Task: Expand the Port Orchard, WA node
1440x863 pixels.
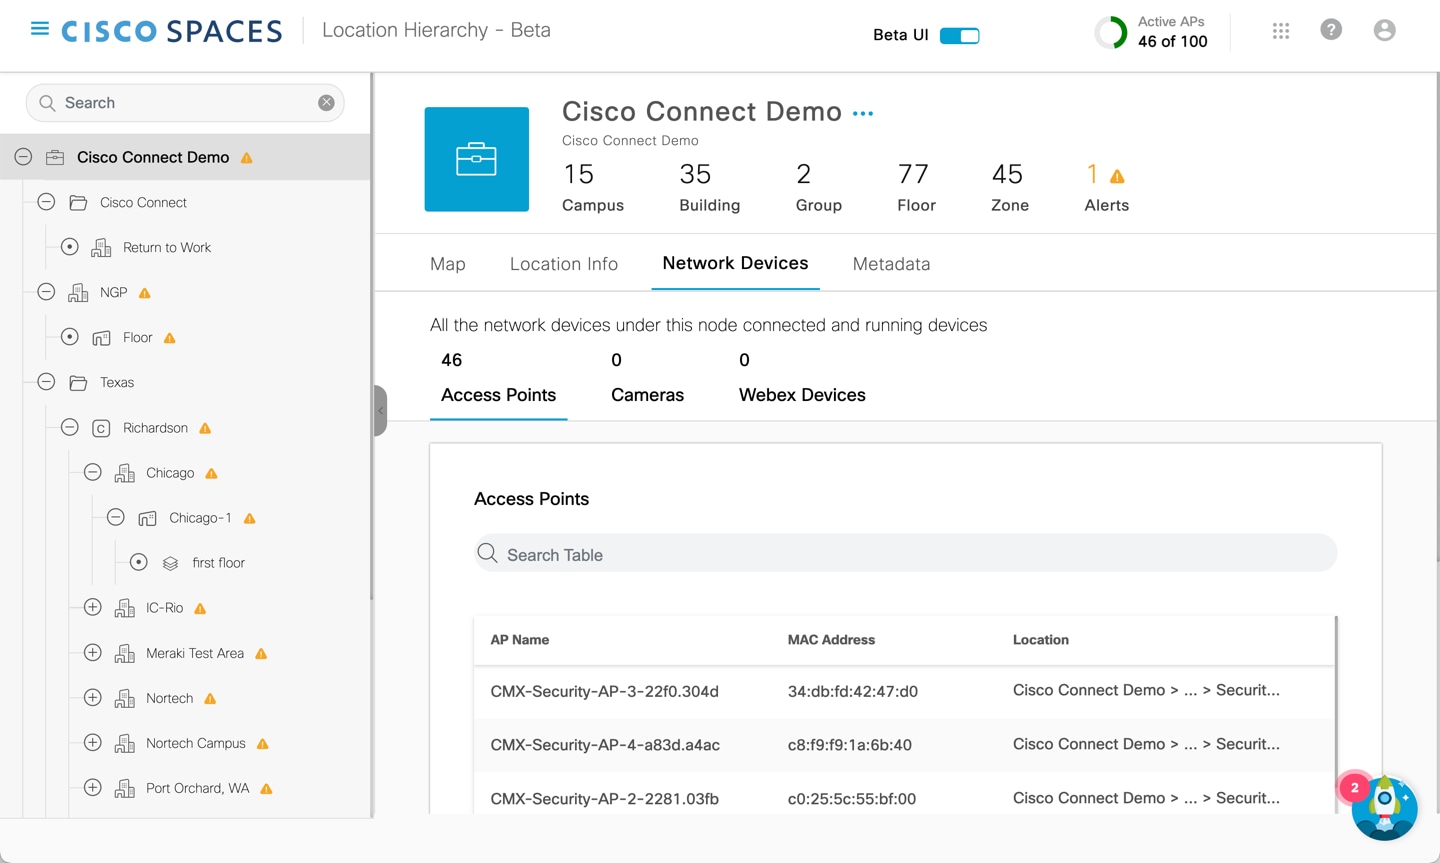Action: (92, 788)
